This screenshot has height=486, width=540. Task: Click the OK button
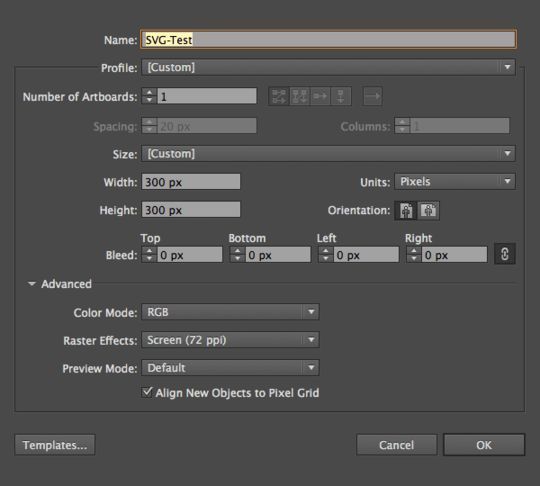tap(484, 445)
